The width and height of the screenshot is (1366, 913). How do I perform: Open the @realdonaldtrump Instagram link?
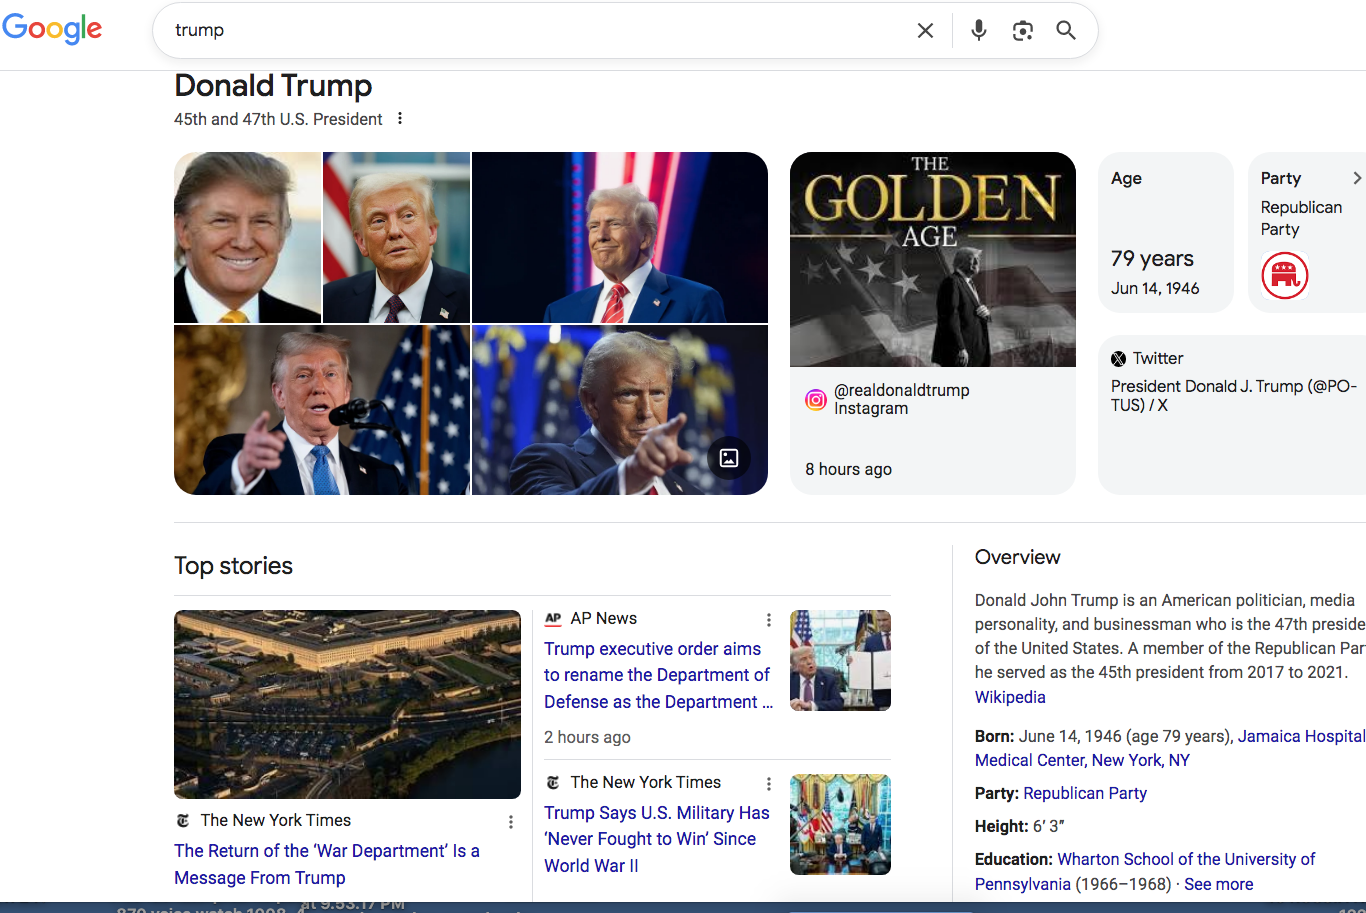902,399
